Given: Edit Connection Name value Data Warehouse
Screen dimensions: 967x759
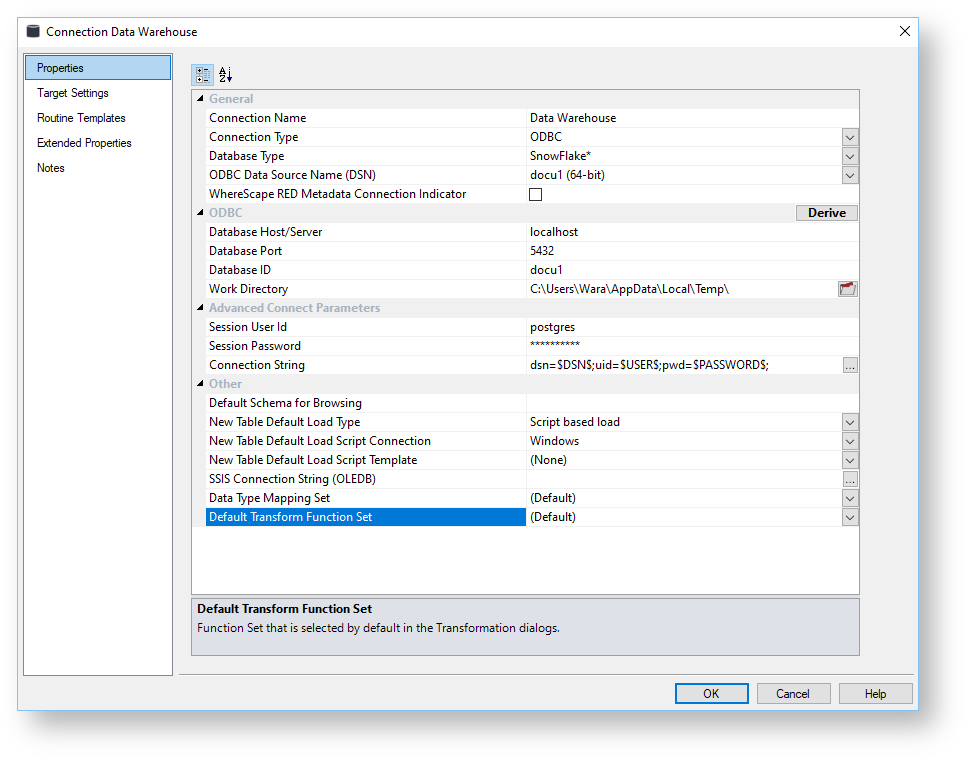Looking at the screenshot, I should pyautogui.click(x=692, y=118).
